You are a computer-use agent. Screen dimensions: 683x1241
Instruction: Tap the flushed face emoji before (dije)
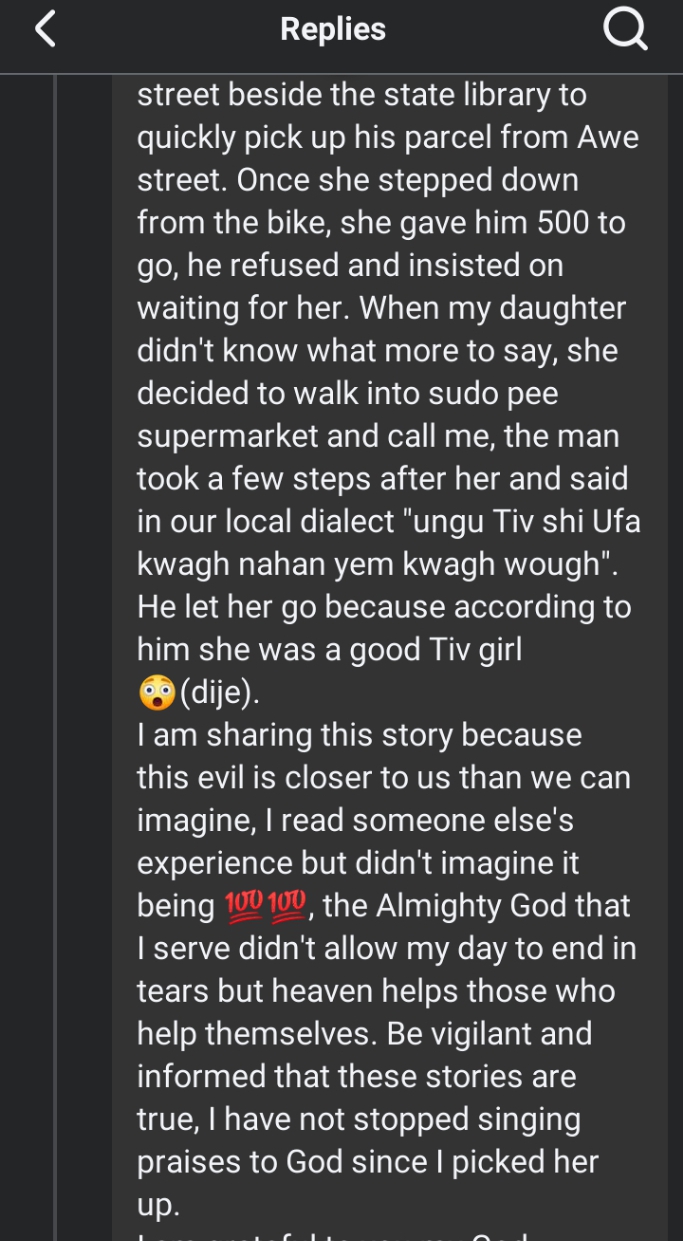(x=157, y=692)
